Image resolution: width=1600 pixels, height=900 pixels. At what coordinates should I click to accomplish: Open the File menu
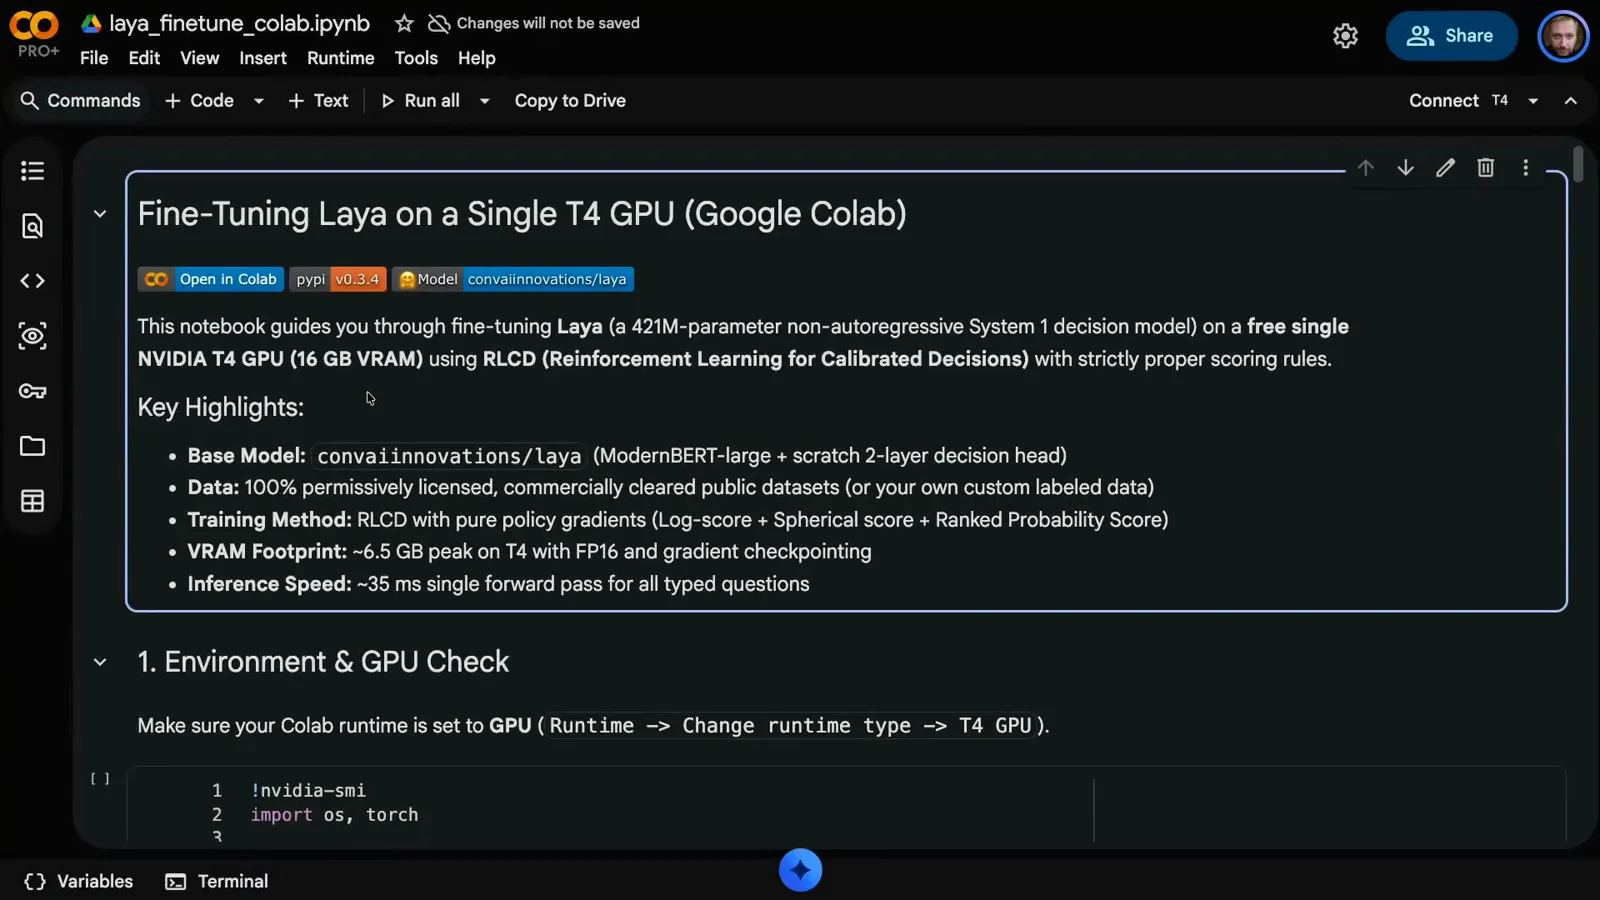point(94,58)
